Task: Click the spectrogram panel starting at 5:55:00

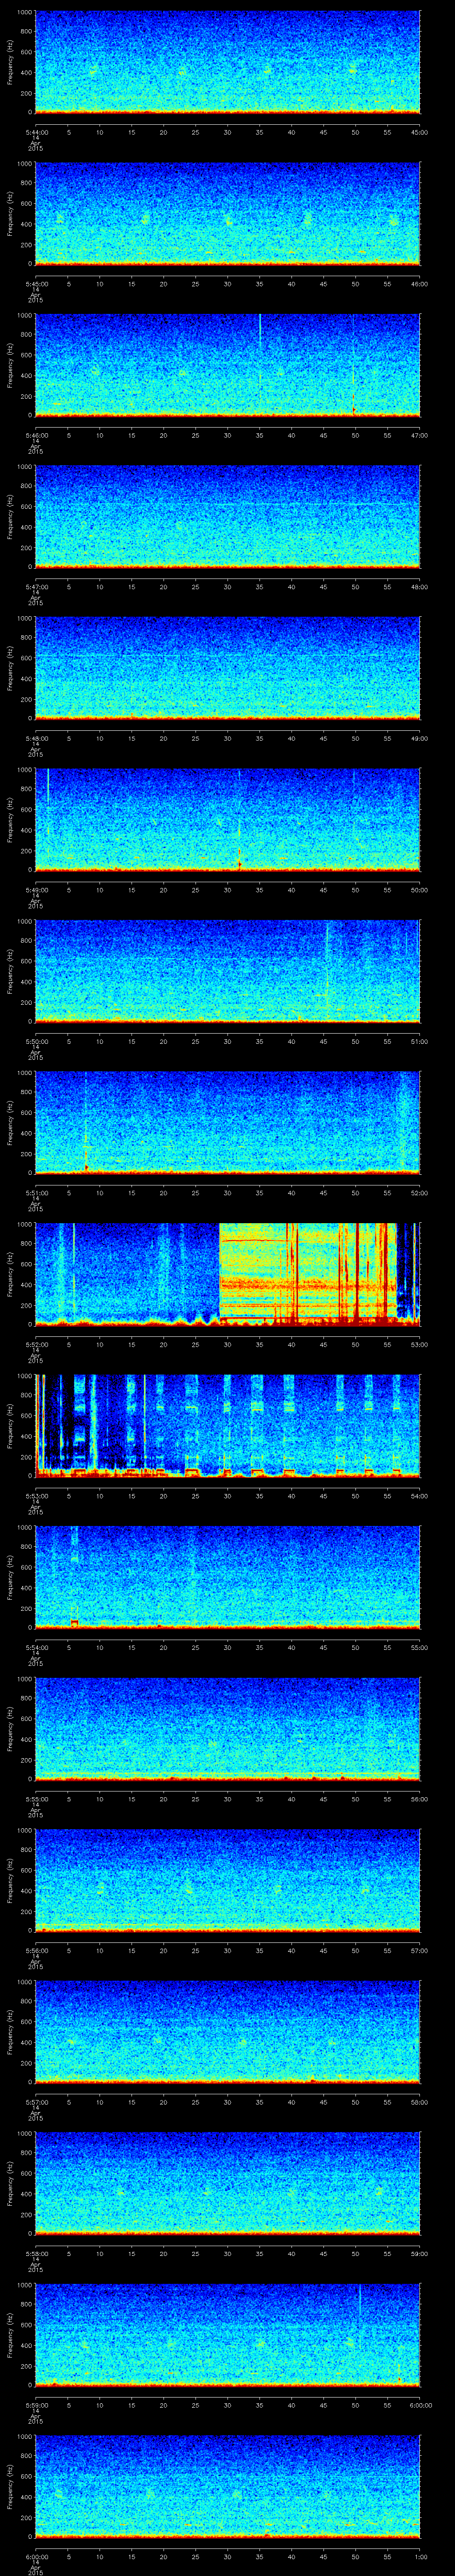Action: tap(227, 1728)
